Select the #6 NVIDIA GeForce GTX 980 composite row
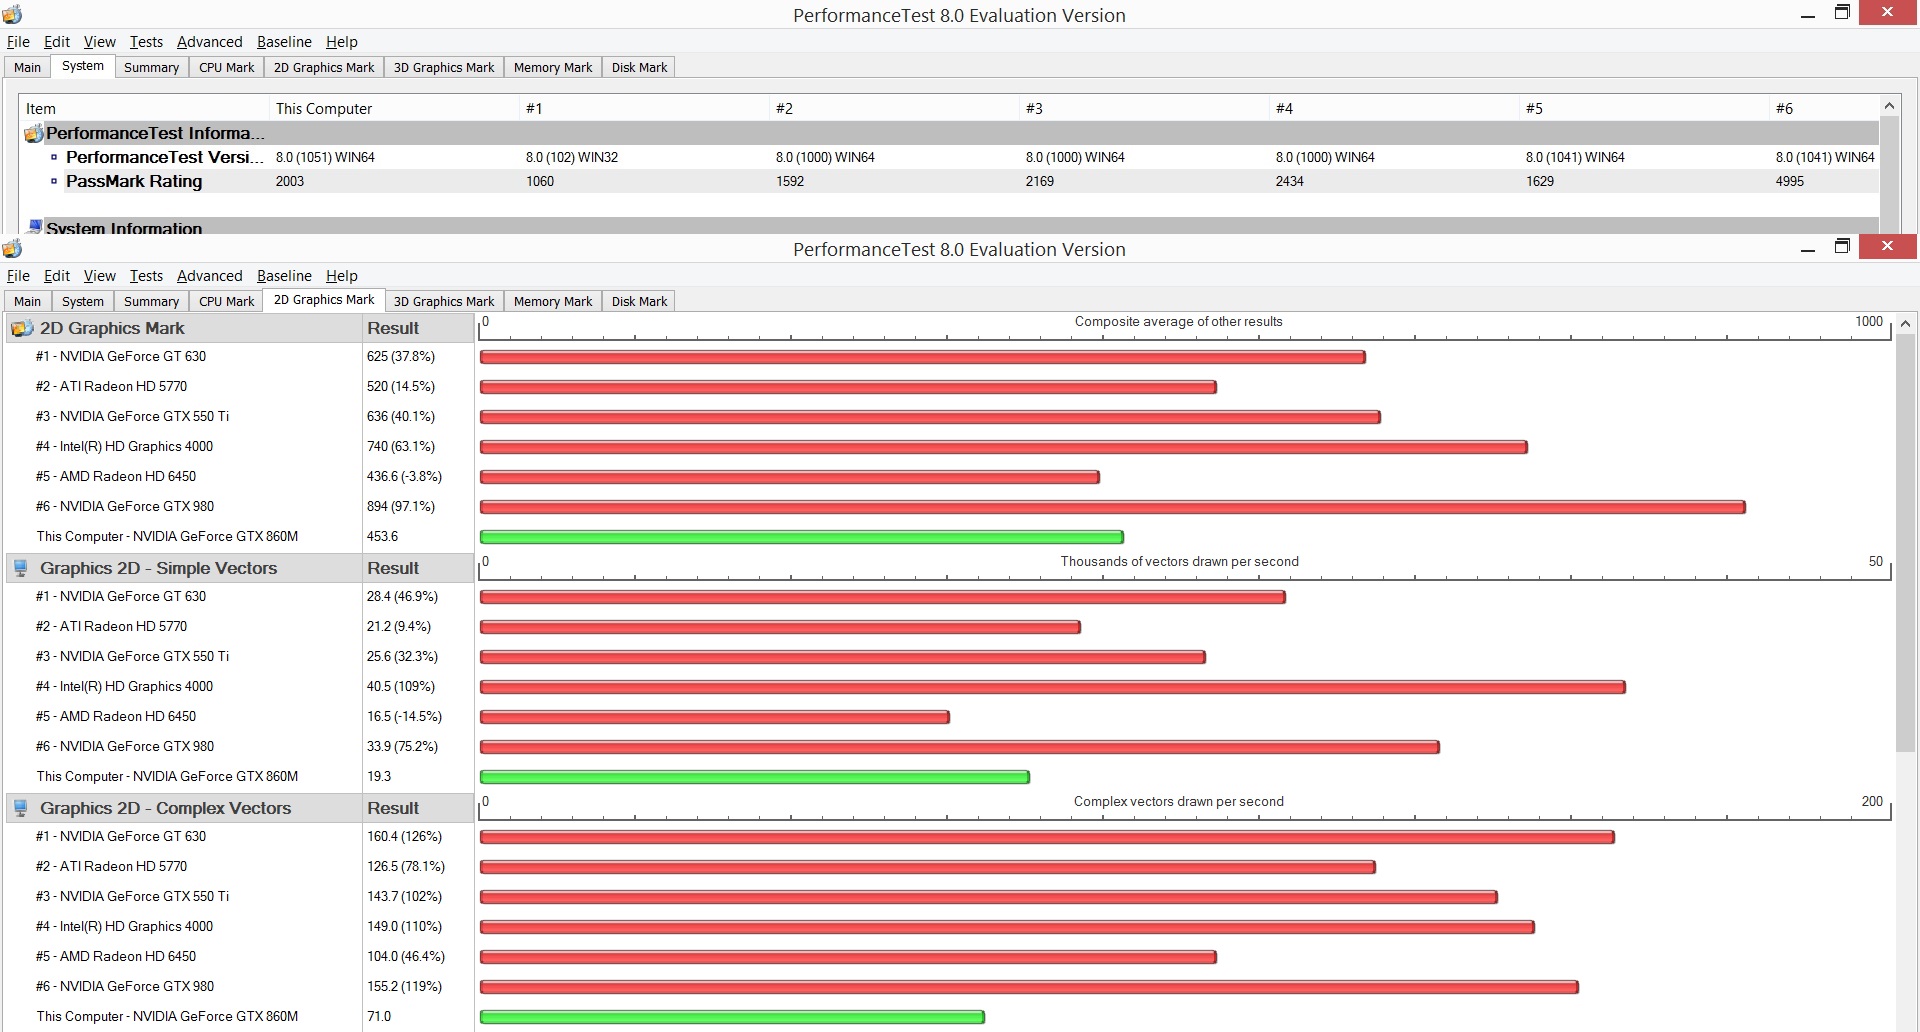 point(238,506)
